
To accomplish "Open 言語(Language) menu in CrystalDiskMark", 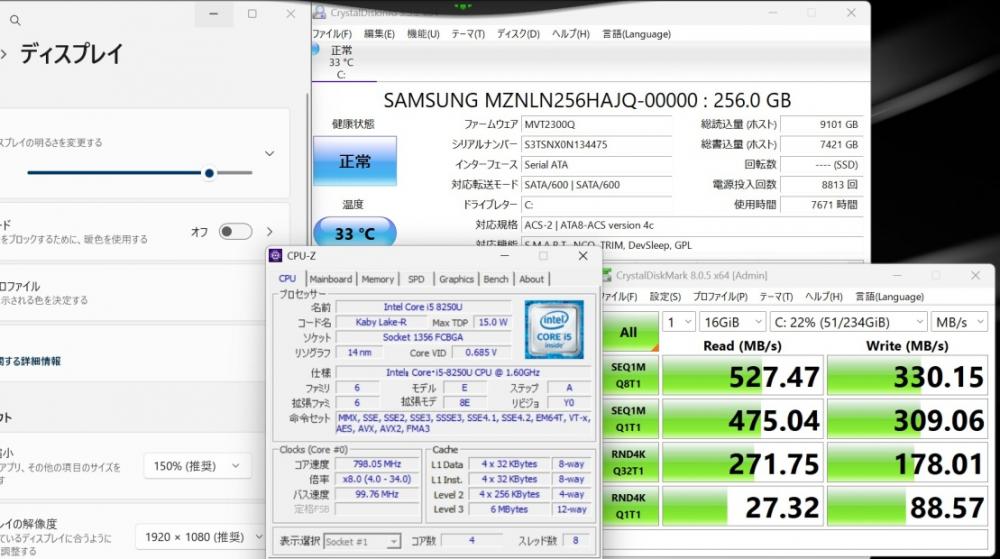I will pos(889,296).
